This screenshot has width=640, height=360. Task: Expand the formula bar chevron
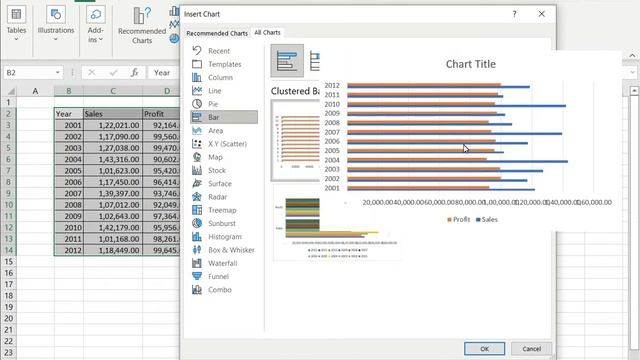pos(633,72)
